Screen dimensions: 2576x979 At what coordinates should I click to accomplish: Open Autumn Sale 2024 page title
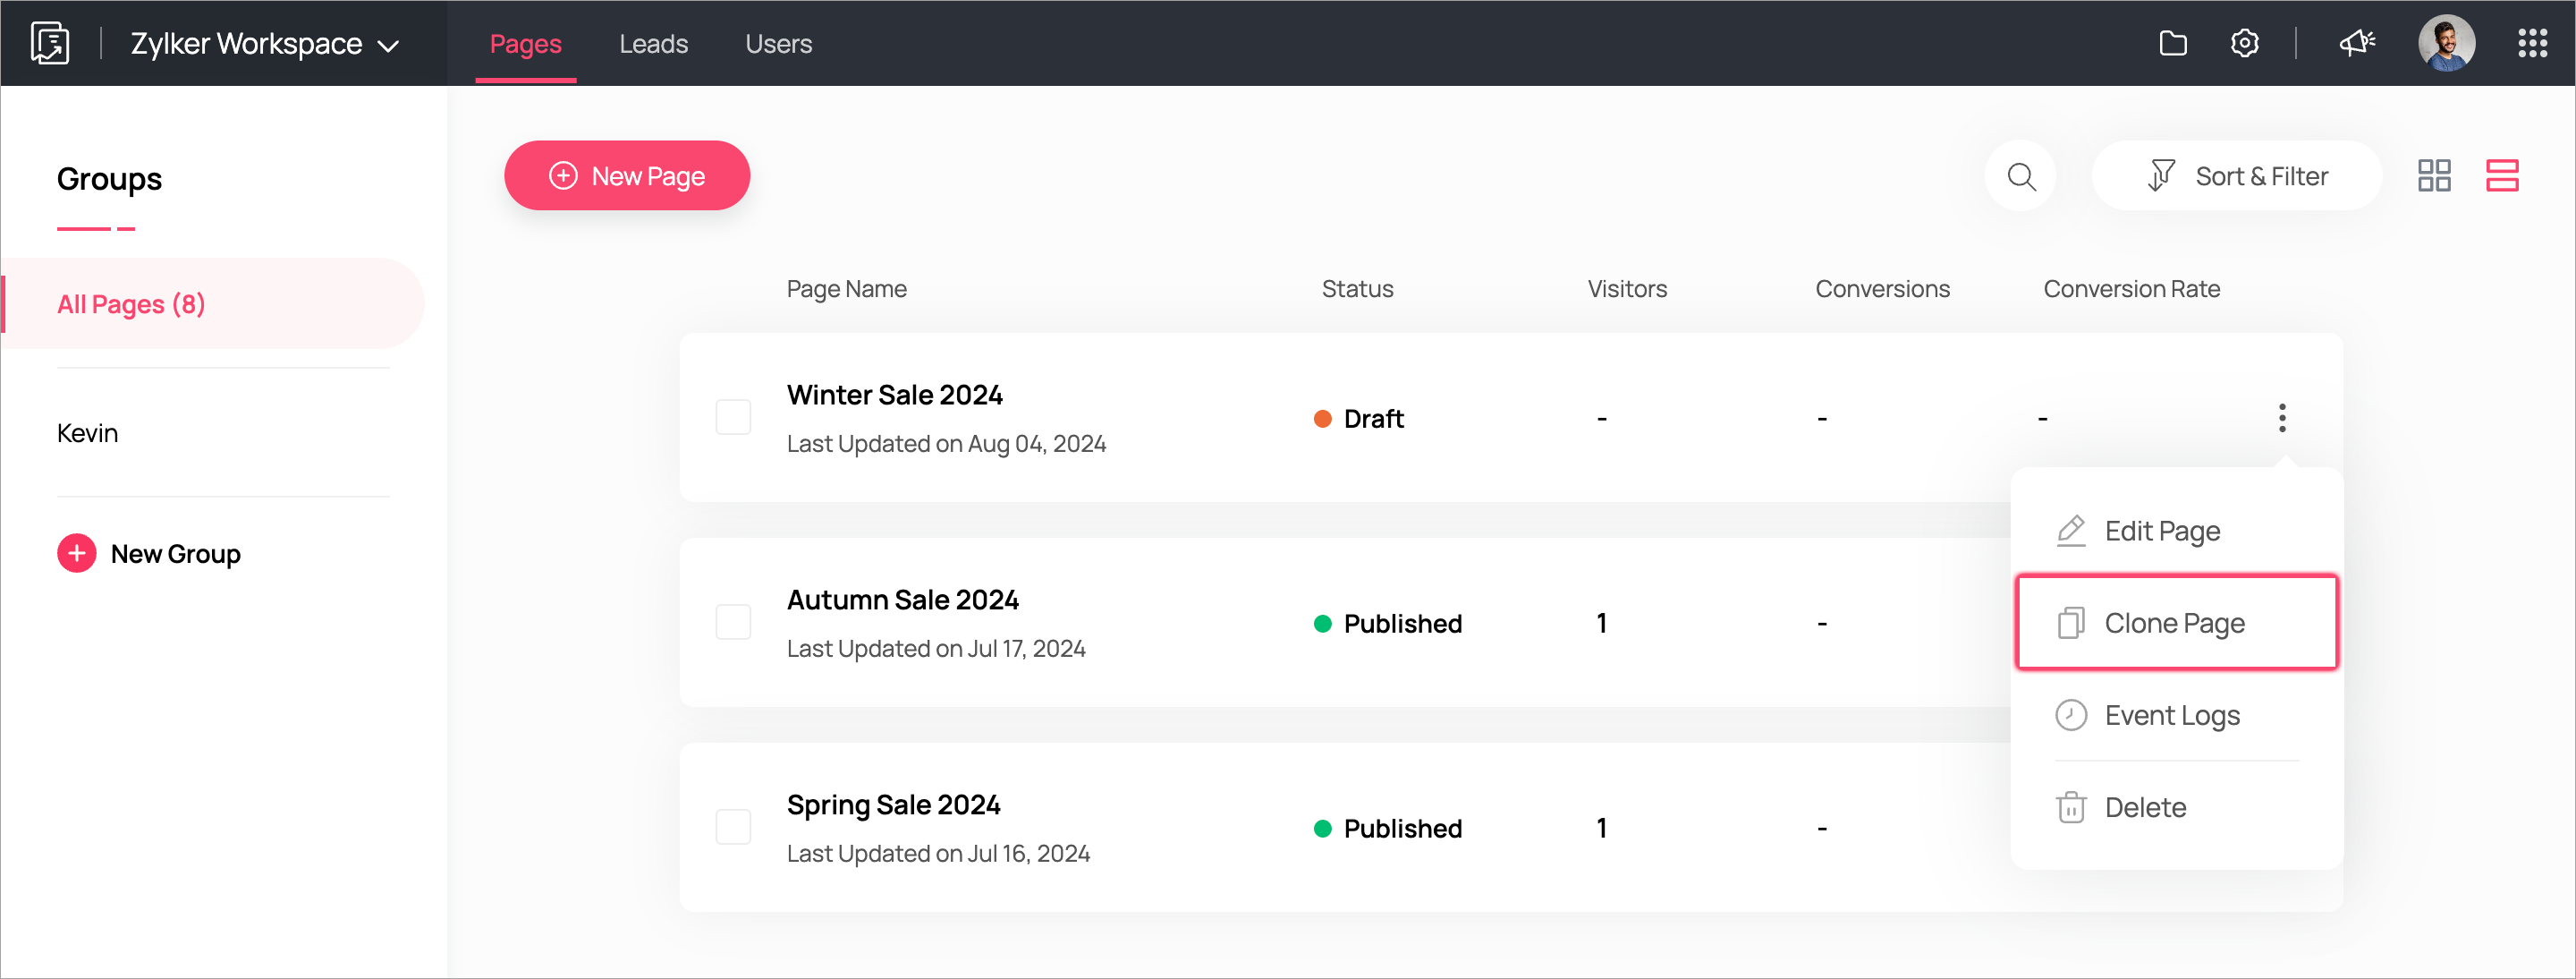pos(902,600)
